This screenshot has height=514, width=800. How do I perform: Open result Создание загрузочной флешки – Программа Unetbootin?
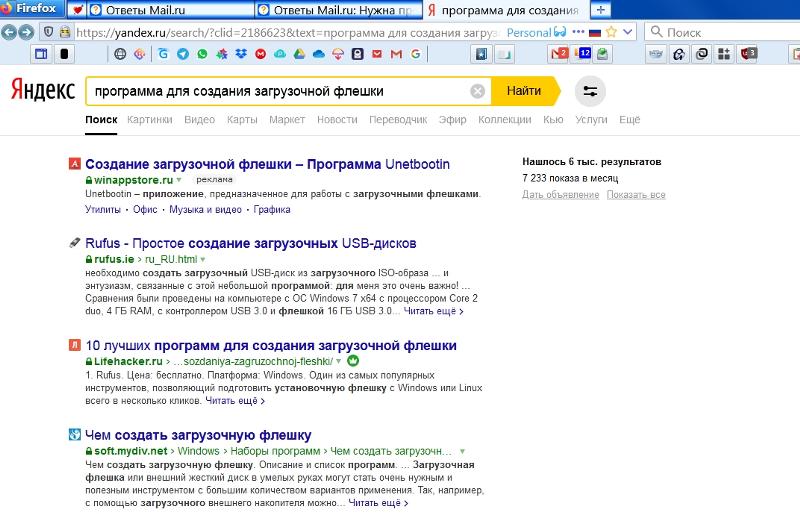(x=267, y=164)
